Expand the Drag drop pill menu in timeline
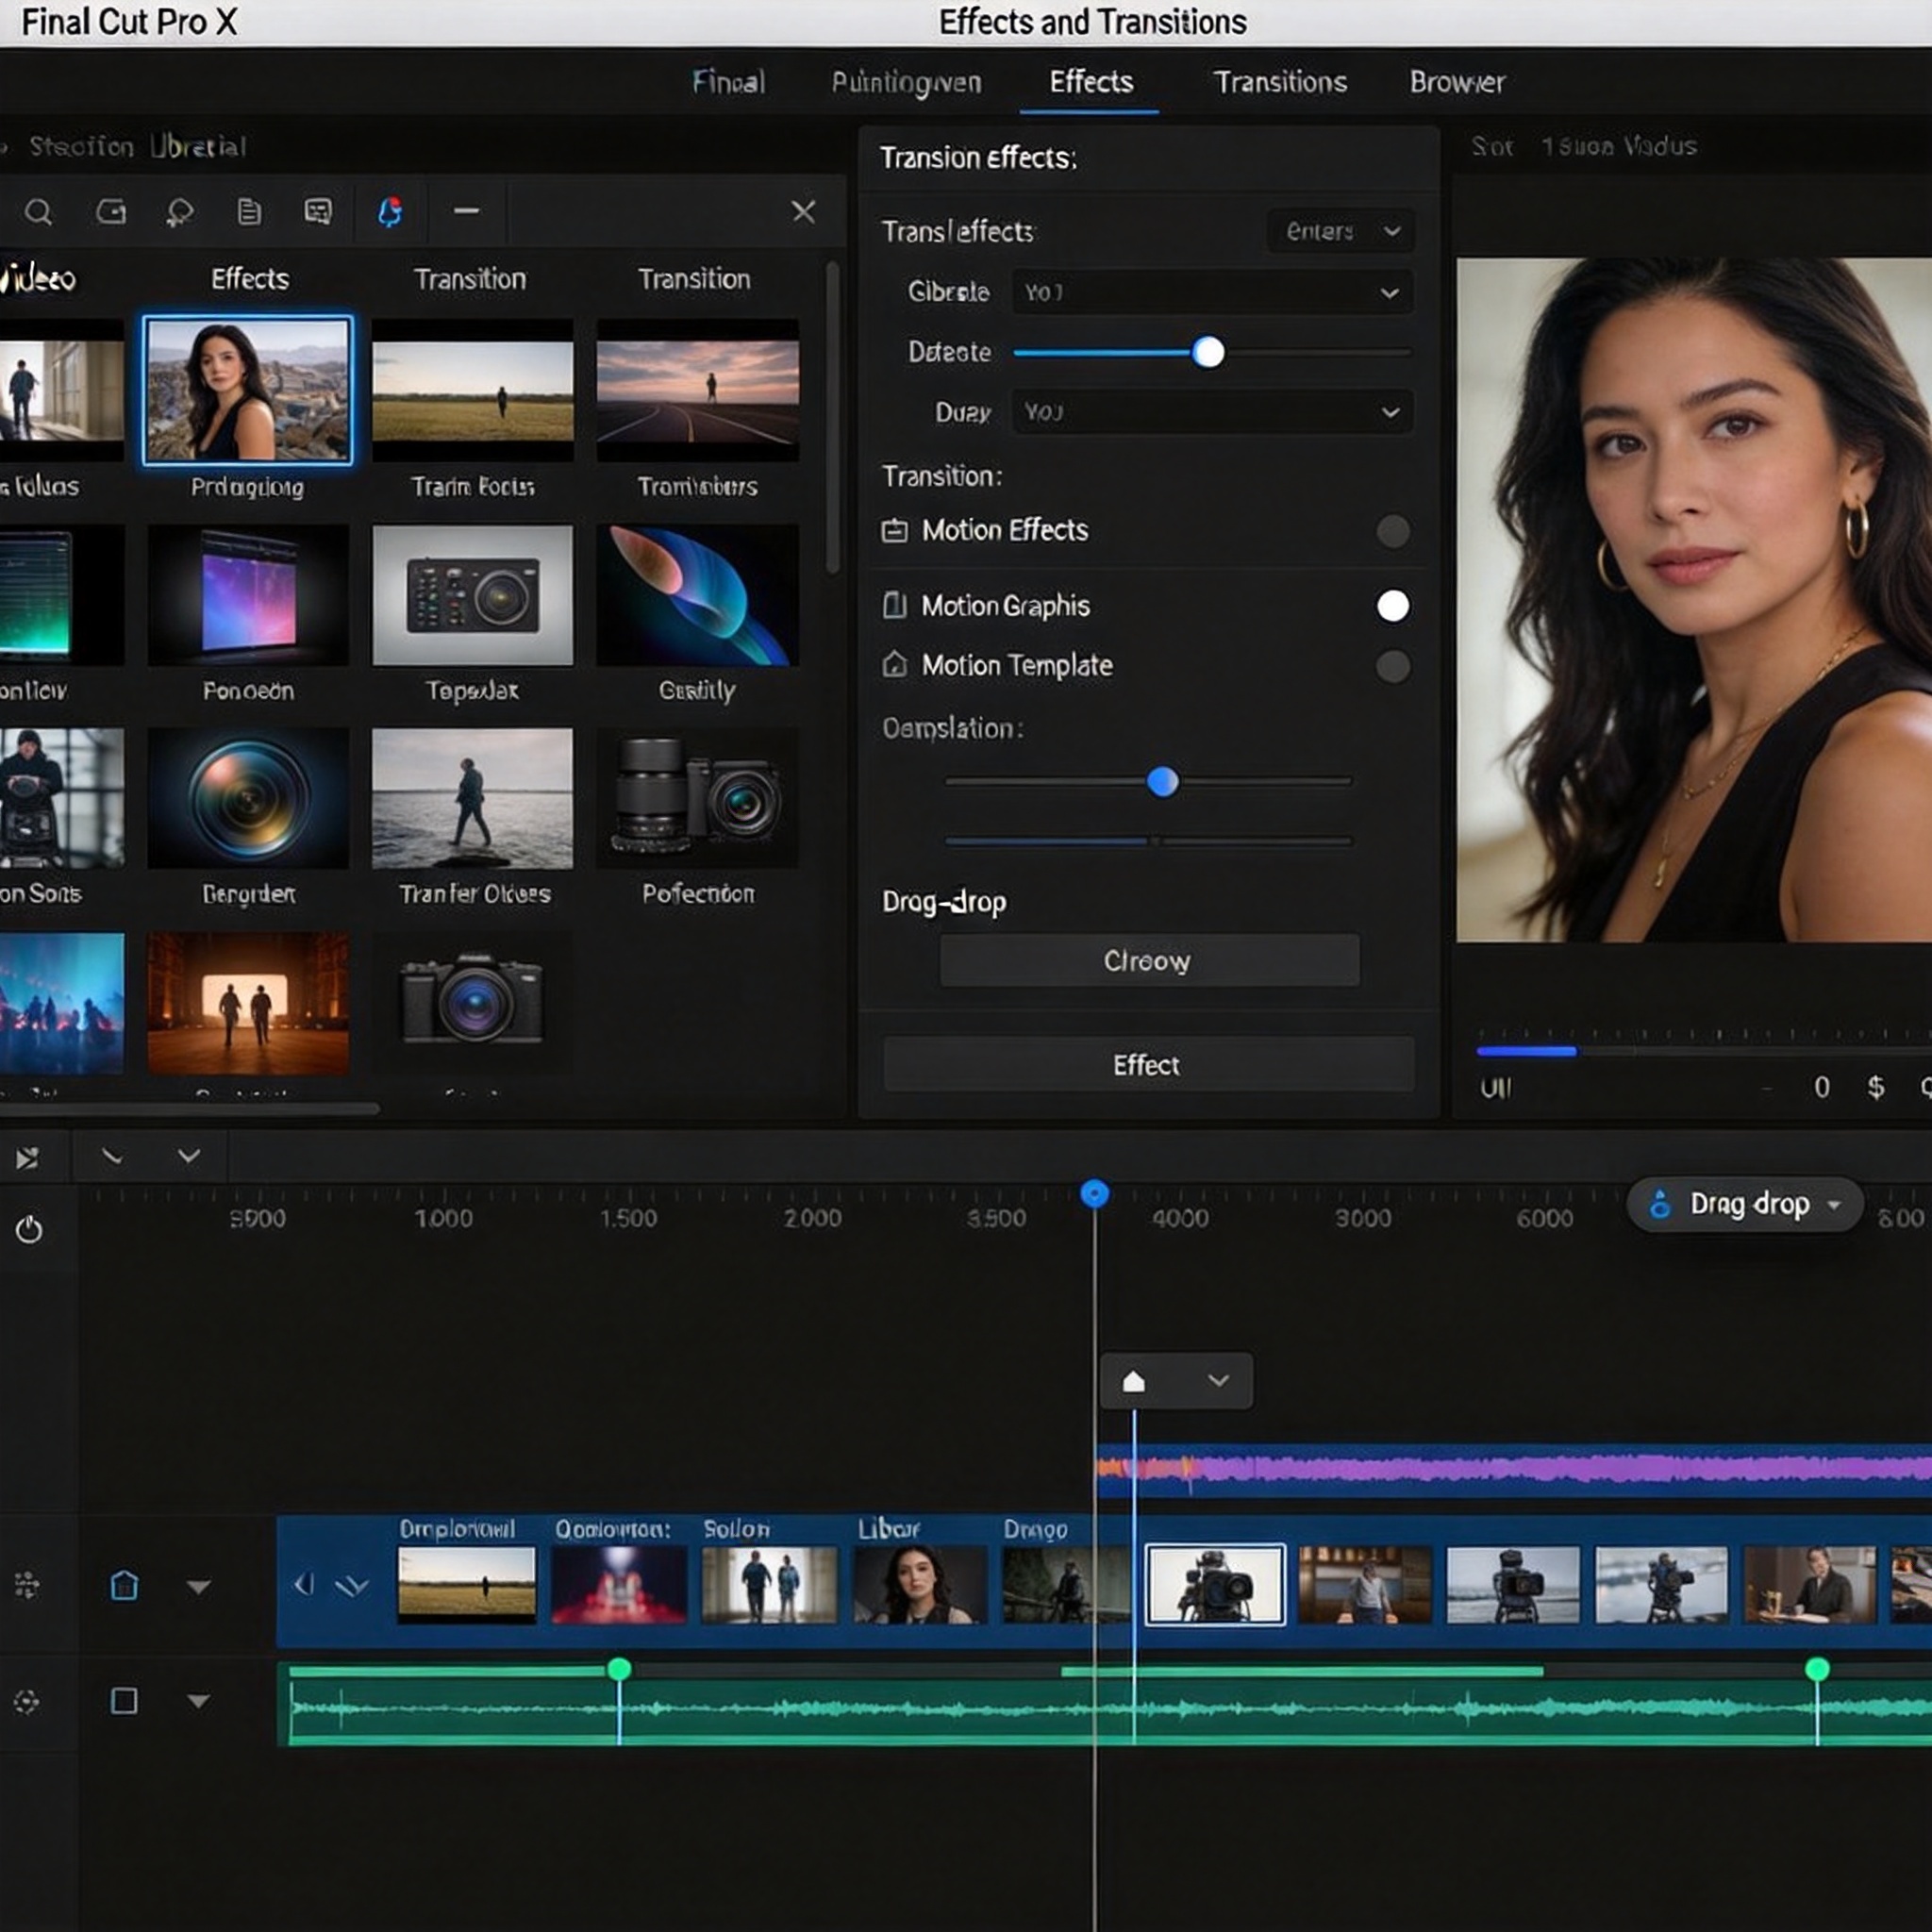The image size is (1932, 1932). coord(1744,1204)
